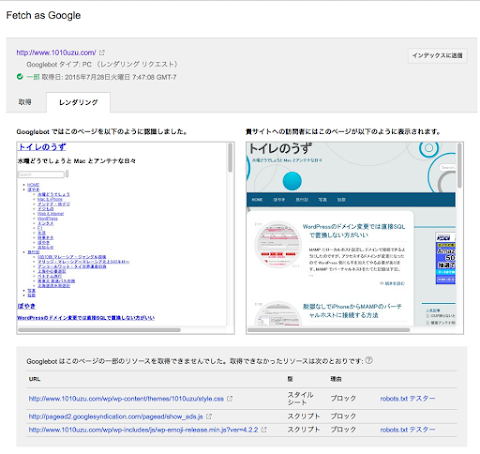The height and width of the screenshot is (454, 480).
Task: Click search field in Googlebot preview
Action: tap(41, 174)
